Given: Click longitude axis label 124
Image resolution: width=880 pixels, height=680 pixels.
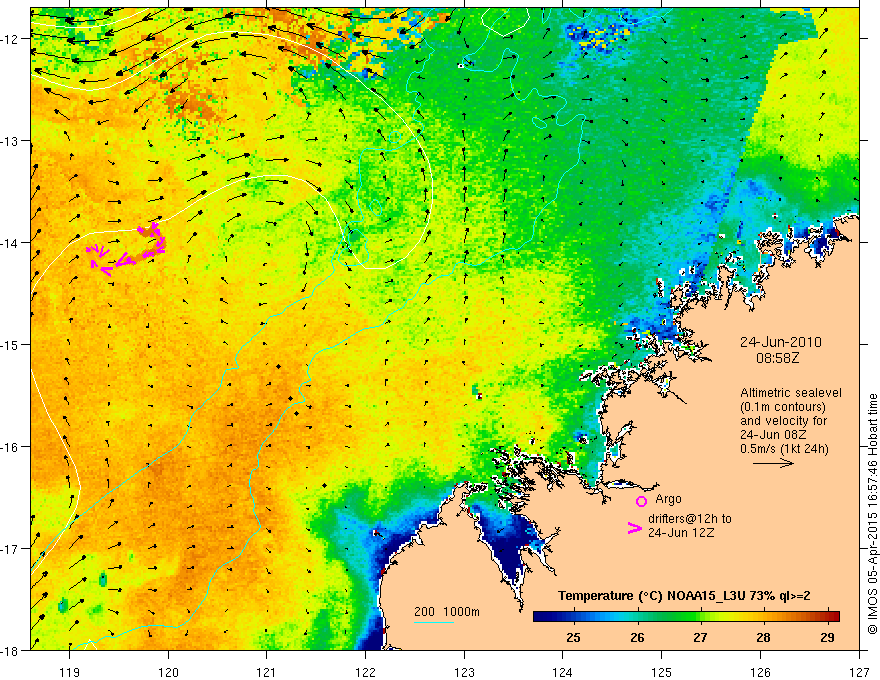Looking at the screenshot, I should [563, 672].
